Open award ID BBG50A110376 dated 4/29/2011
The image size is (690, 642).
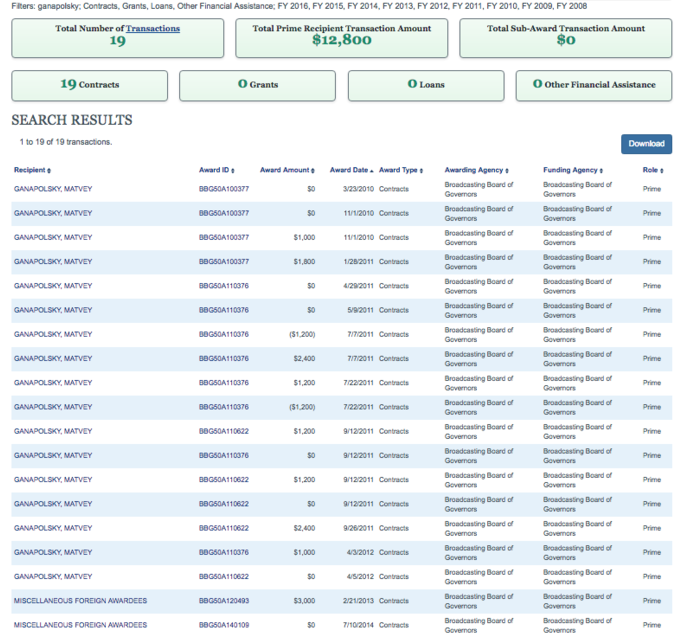(224, 286)
